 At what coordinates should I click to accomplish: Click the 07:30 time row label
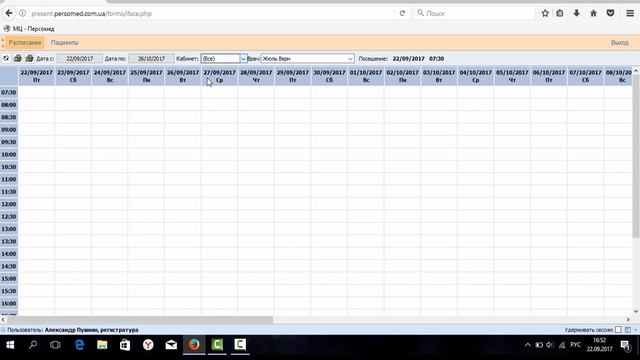click(9, 93)
